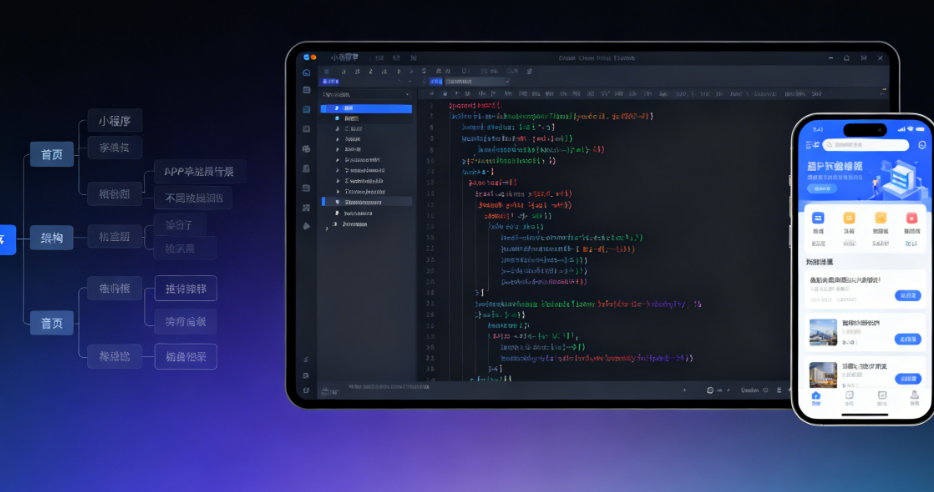Select the blue highlighted file tree item
This screenshot has width=934, height=492.
pos(365,108)
